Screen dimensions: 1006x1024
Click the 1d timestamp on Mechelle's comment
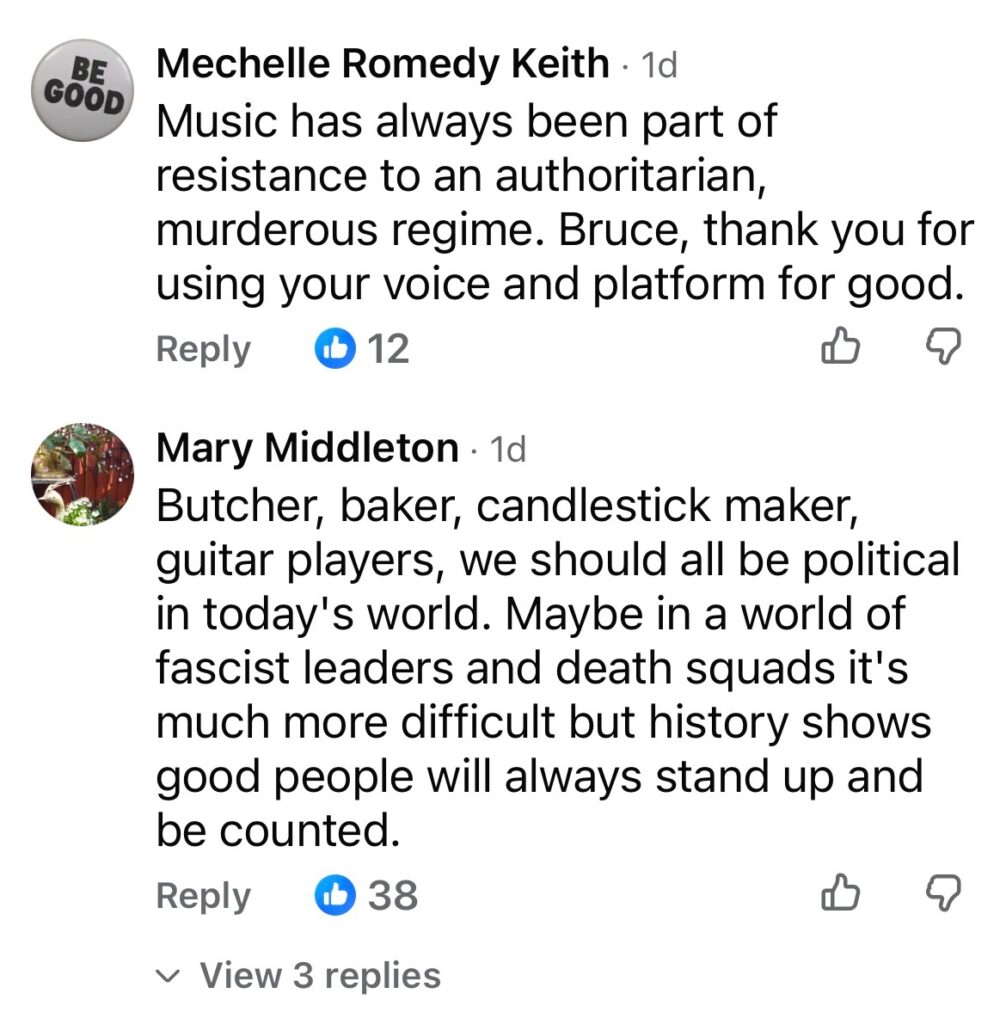(658, 66)
